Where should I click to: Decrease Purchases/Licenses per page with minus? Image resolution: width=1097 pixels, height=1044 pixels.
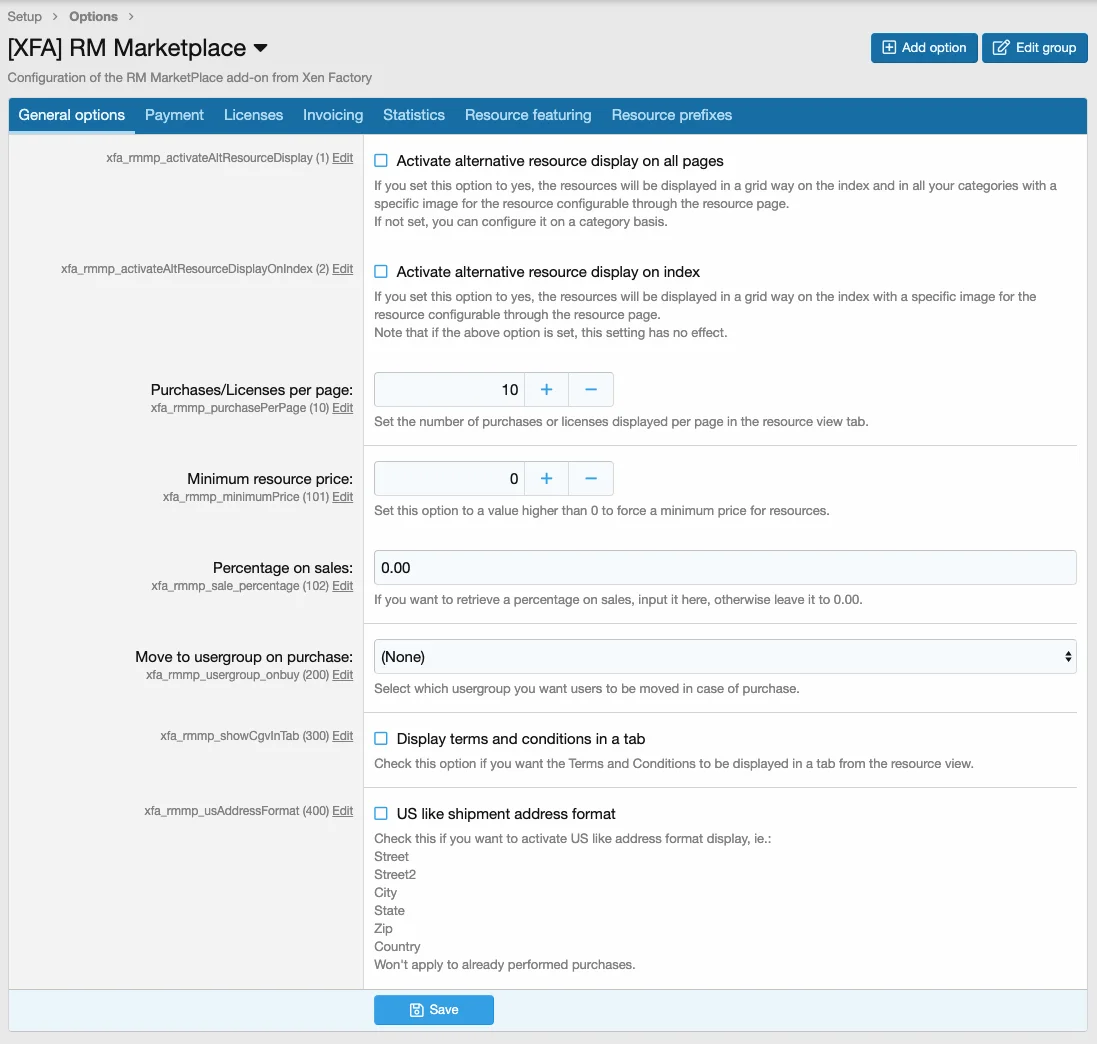point(591,390)
